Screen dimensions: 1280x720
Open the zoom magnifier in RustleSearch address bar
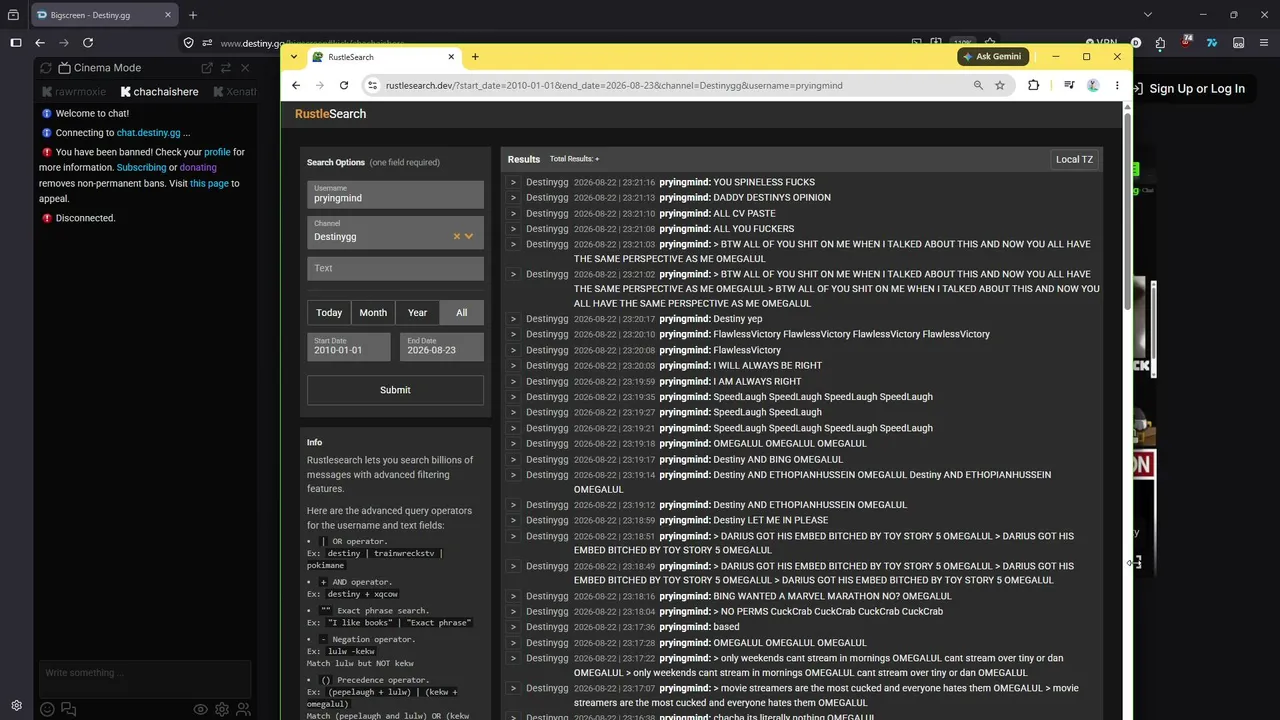[978, 85]
